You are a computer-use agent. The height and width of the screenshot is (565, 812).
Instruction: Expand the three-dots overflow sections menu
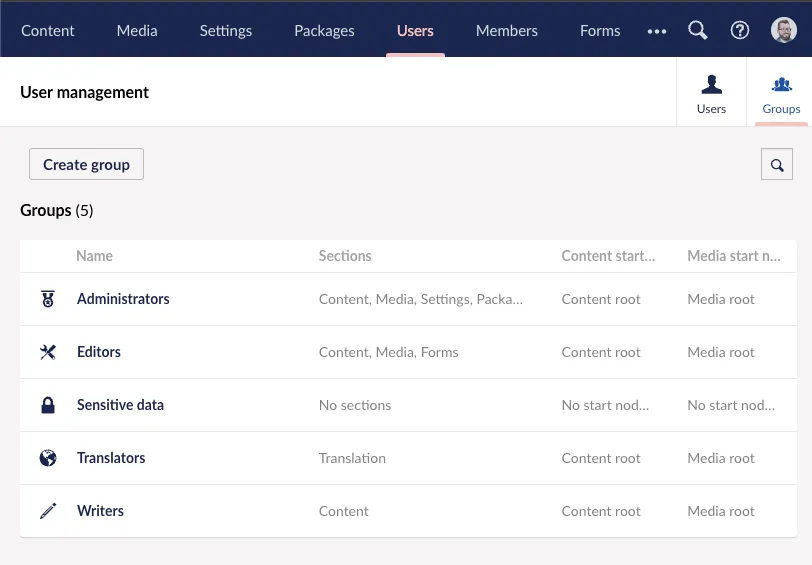[657, 31]
